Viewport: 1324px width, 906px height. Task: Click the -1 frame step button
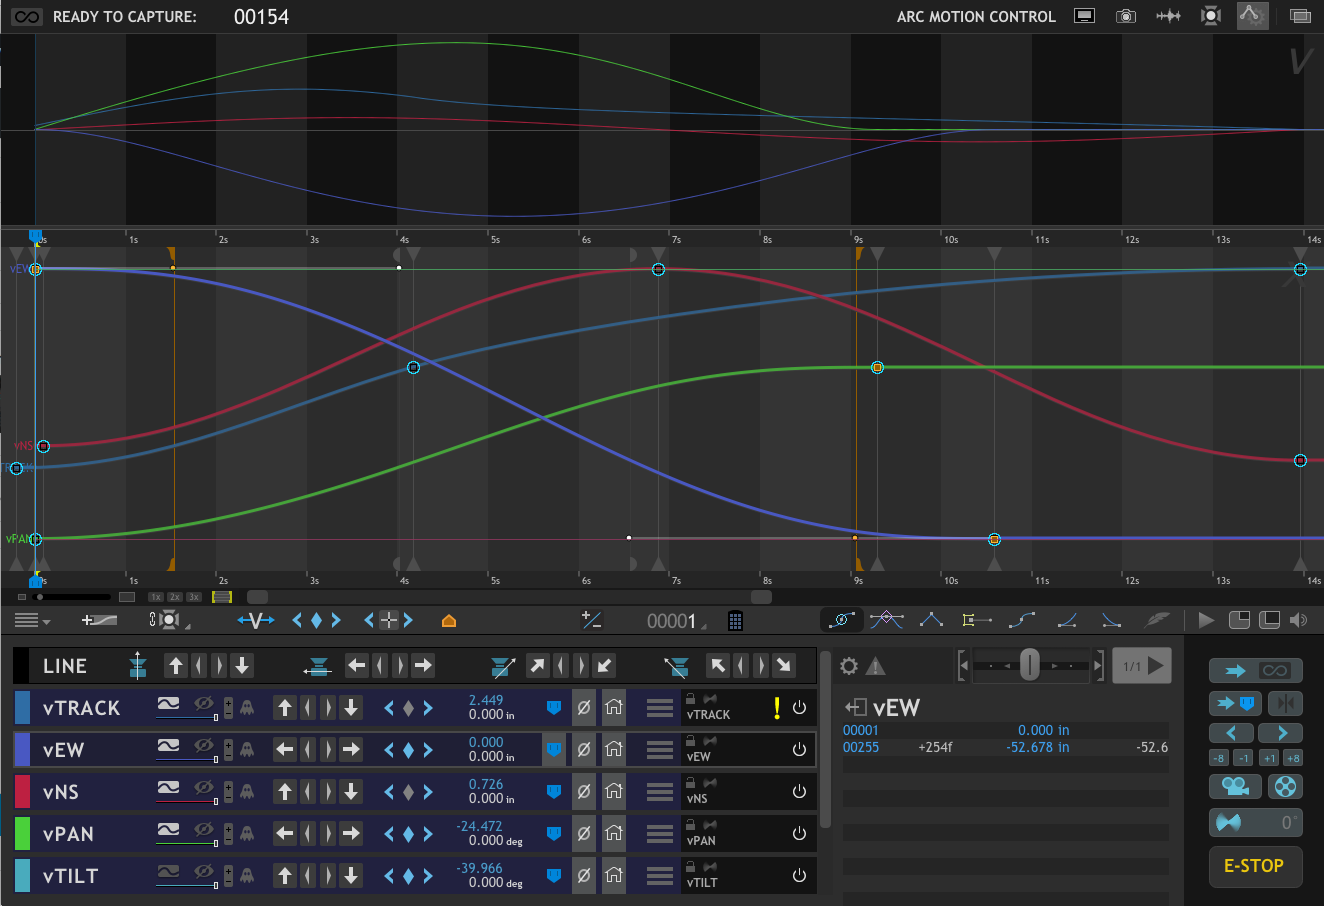1243,758
